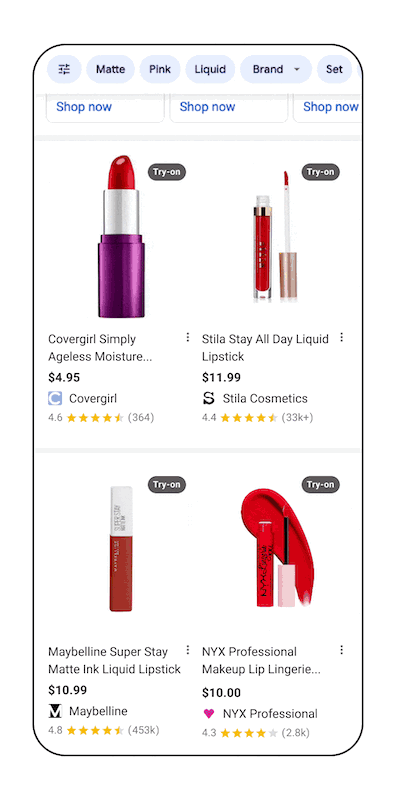Click the NYX Professional heart logo
Viewport: 395px width, 800px height.
tap(209, 713)
